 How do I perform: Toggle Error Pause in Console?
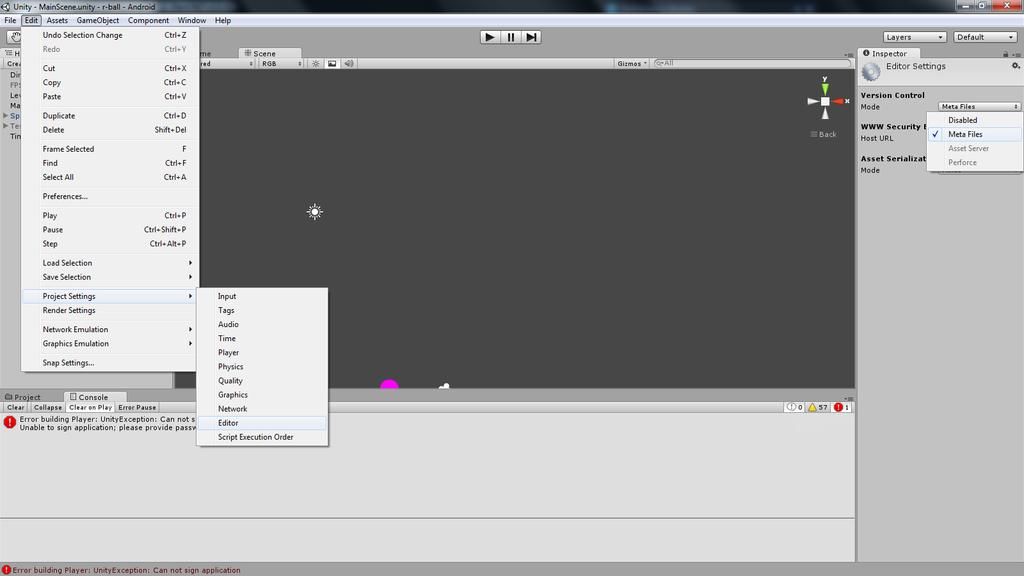click(137, 408)
